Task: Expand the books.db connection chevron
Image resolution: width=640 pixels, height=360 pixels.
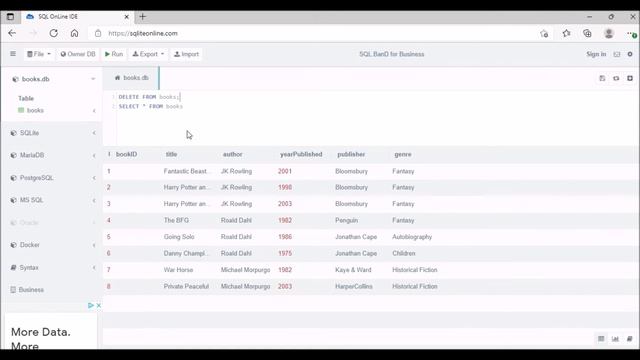Action: pos(93,79)
